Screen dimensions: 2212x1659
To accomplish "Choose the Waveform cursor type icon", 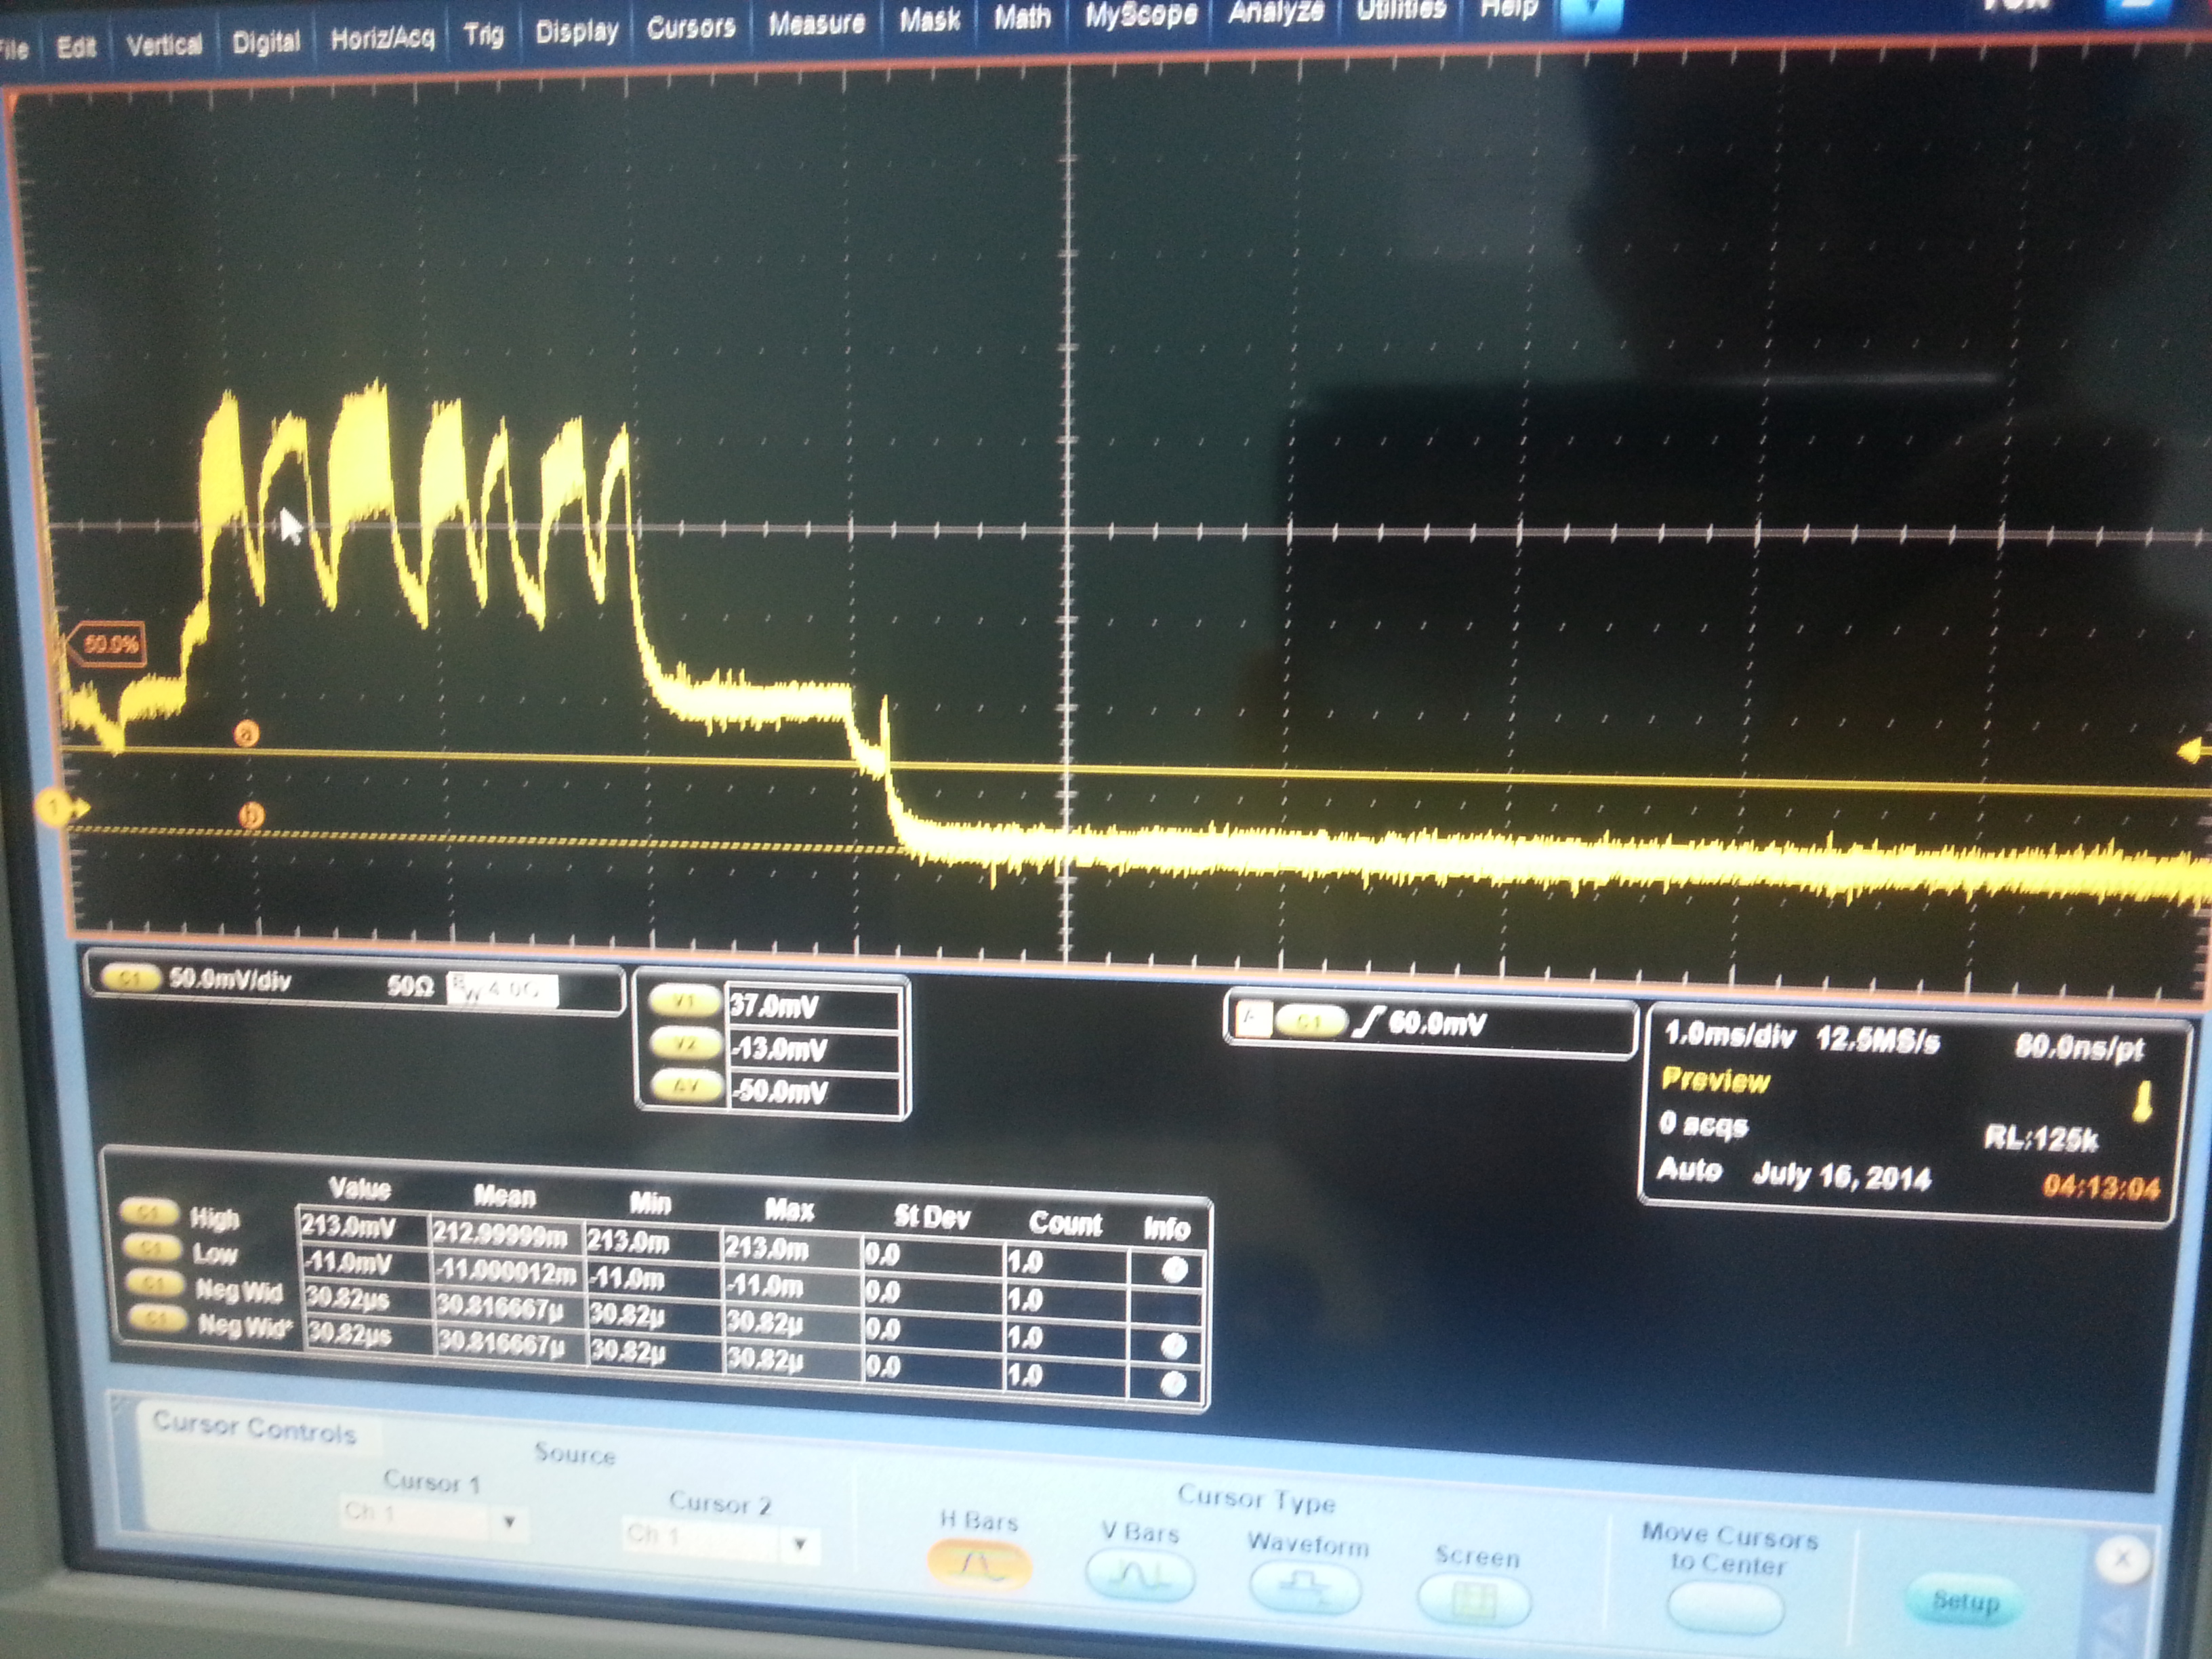I will coord(1305,1587).
